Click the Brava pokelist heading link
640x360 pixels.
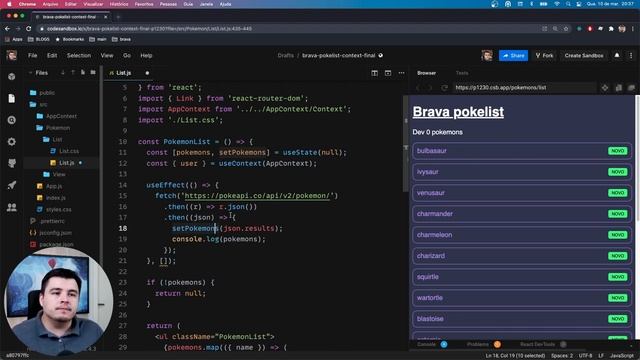coord(458,112)
